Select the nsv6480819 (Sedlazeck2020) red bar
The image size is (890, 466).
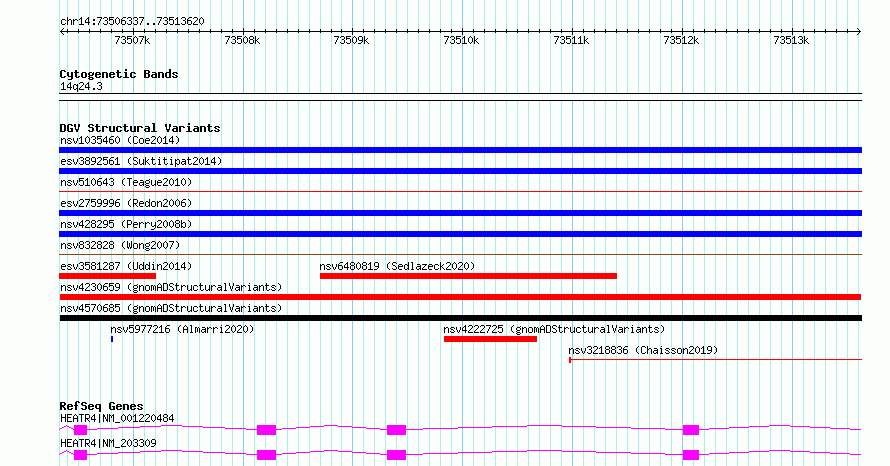[468, 276]
